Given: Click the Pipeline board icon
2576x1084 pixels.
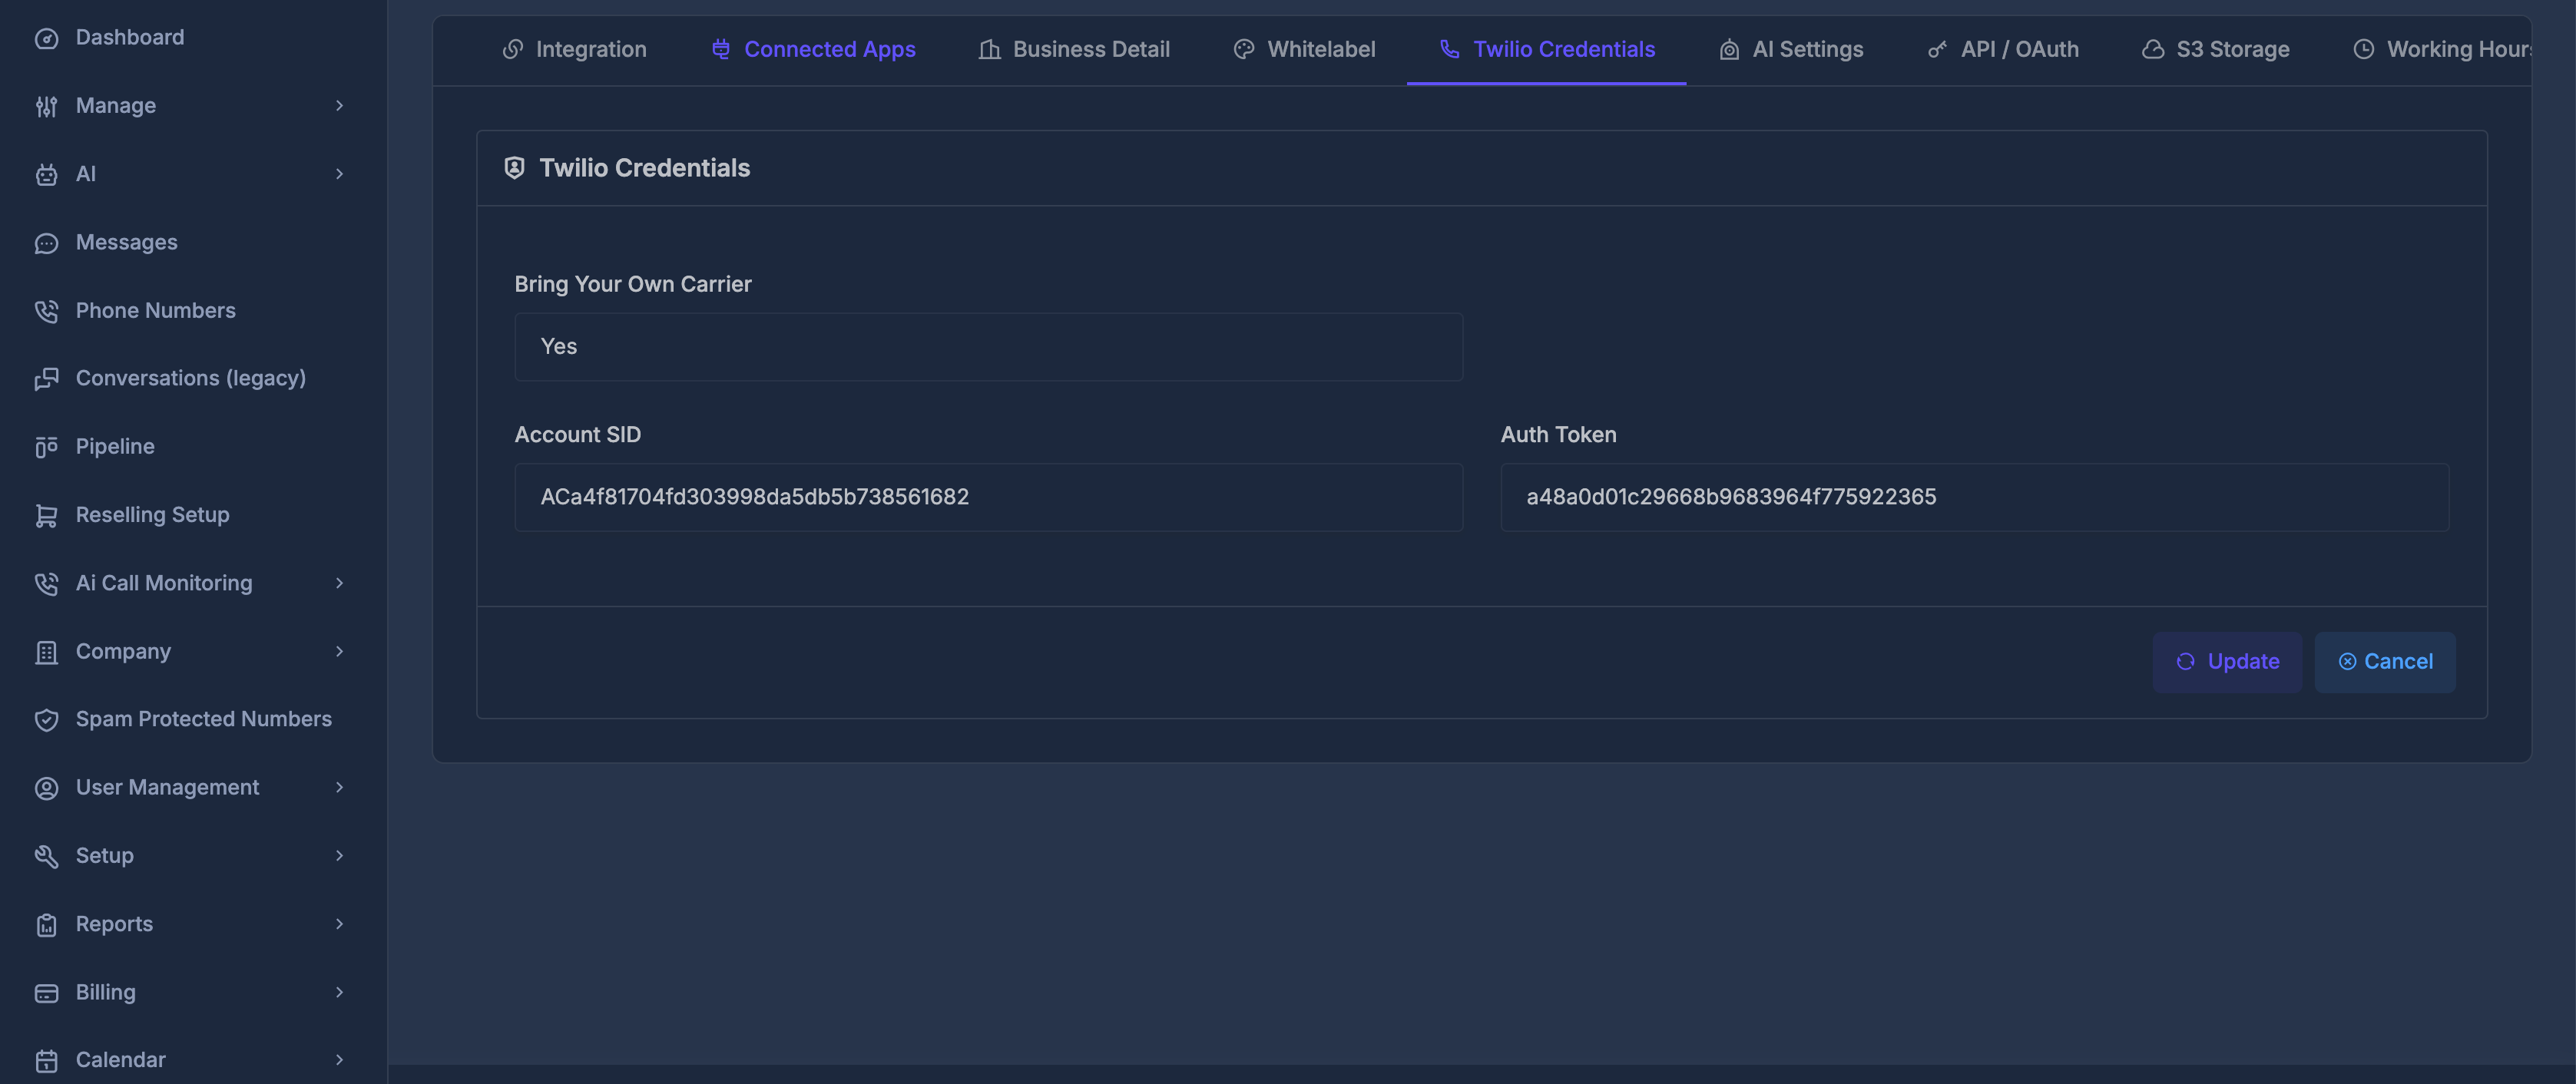Looking at the screenshot, I should click(x=46, y=447).
